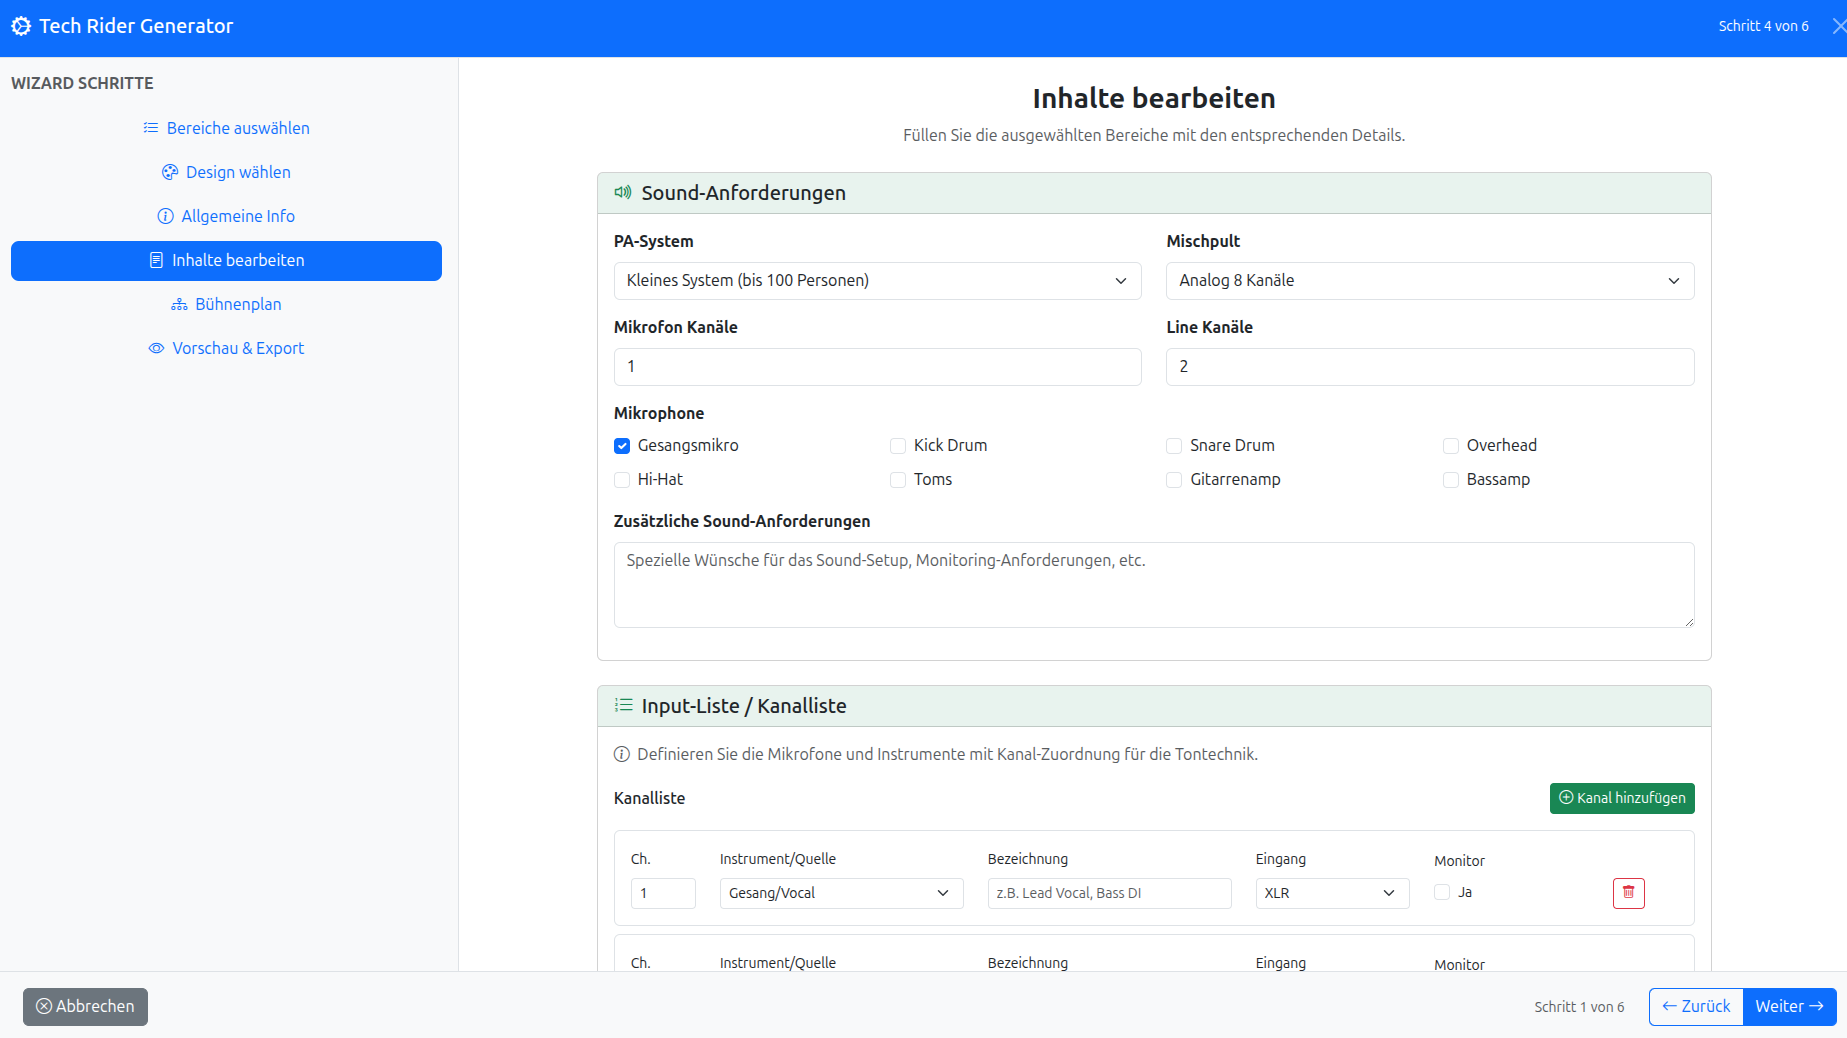1847x1038 pixels.
Task: Enable the Kick Drum microphone checkbox
Action: coord(898,446)
